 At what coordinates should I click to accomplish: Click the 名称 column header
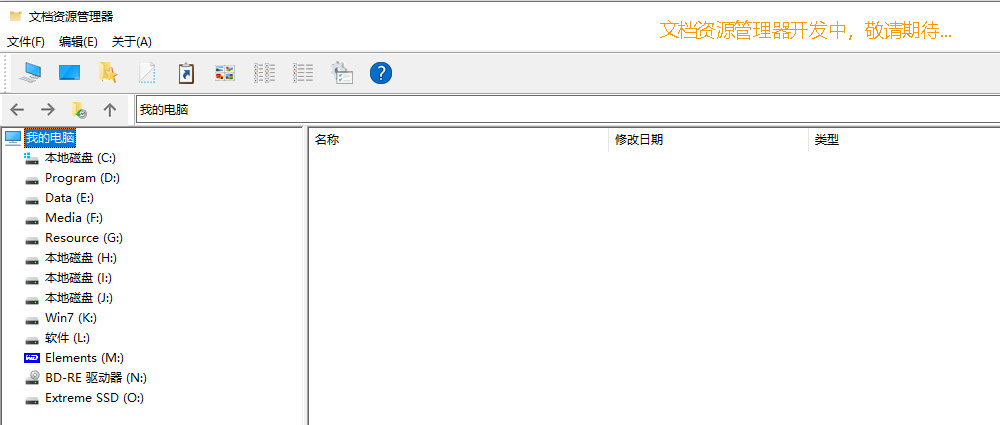[459, 140]
